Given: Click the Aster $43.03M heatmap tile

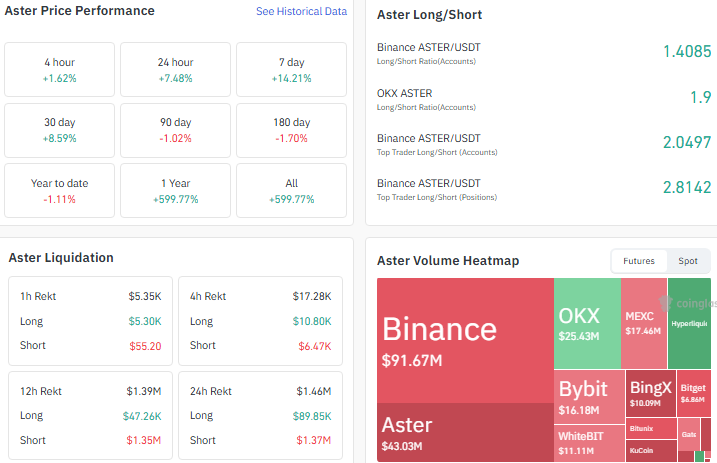Looking at the screenshot, I should pos(465,432).
